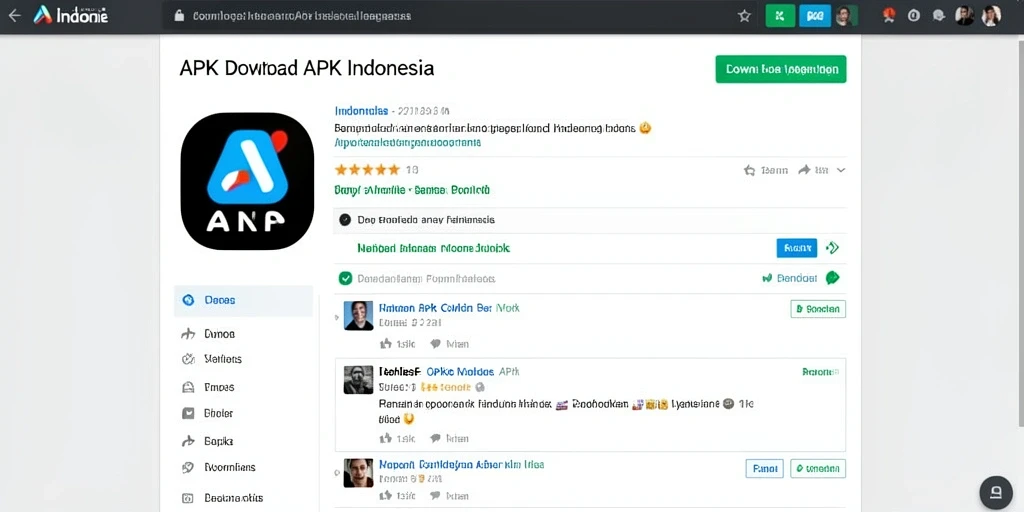Open the Indonie logo in the top bar
This screenshot has height=512, width=1024.
coord(71,16)
